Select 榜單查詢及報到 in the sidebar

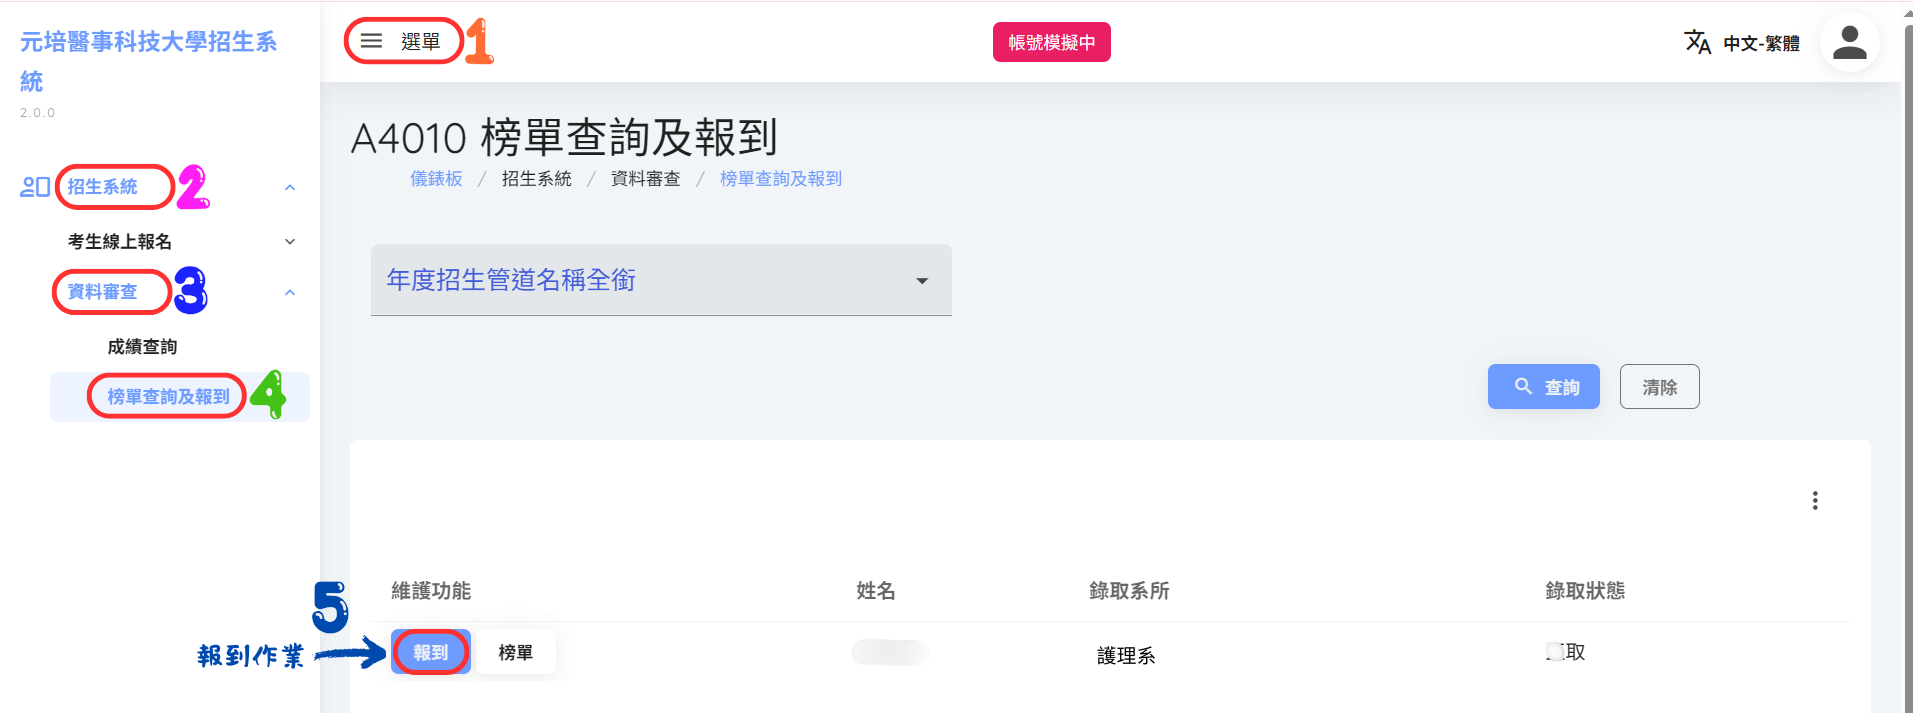169,396
